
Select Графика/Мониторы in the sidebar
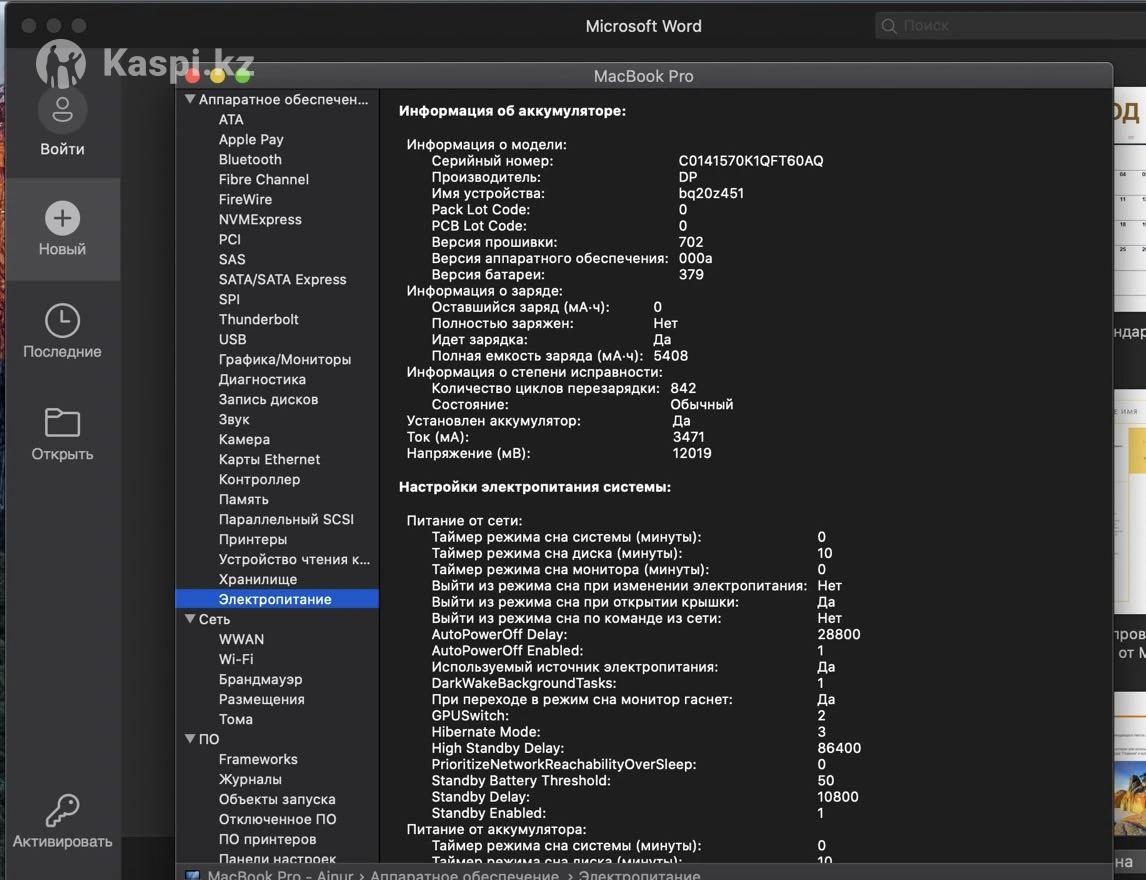284,359
